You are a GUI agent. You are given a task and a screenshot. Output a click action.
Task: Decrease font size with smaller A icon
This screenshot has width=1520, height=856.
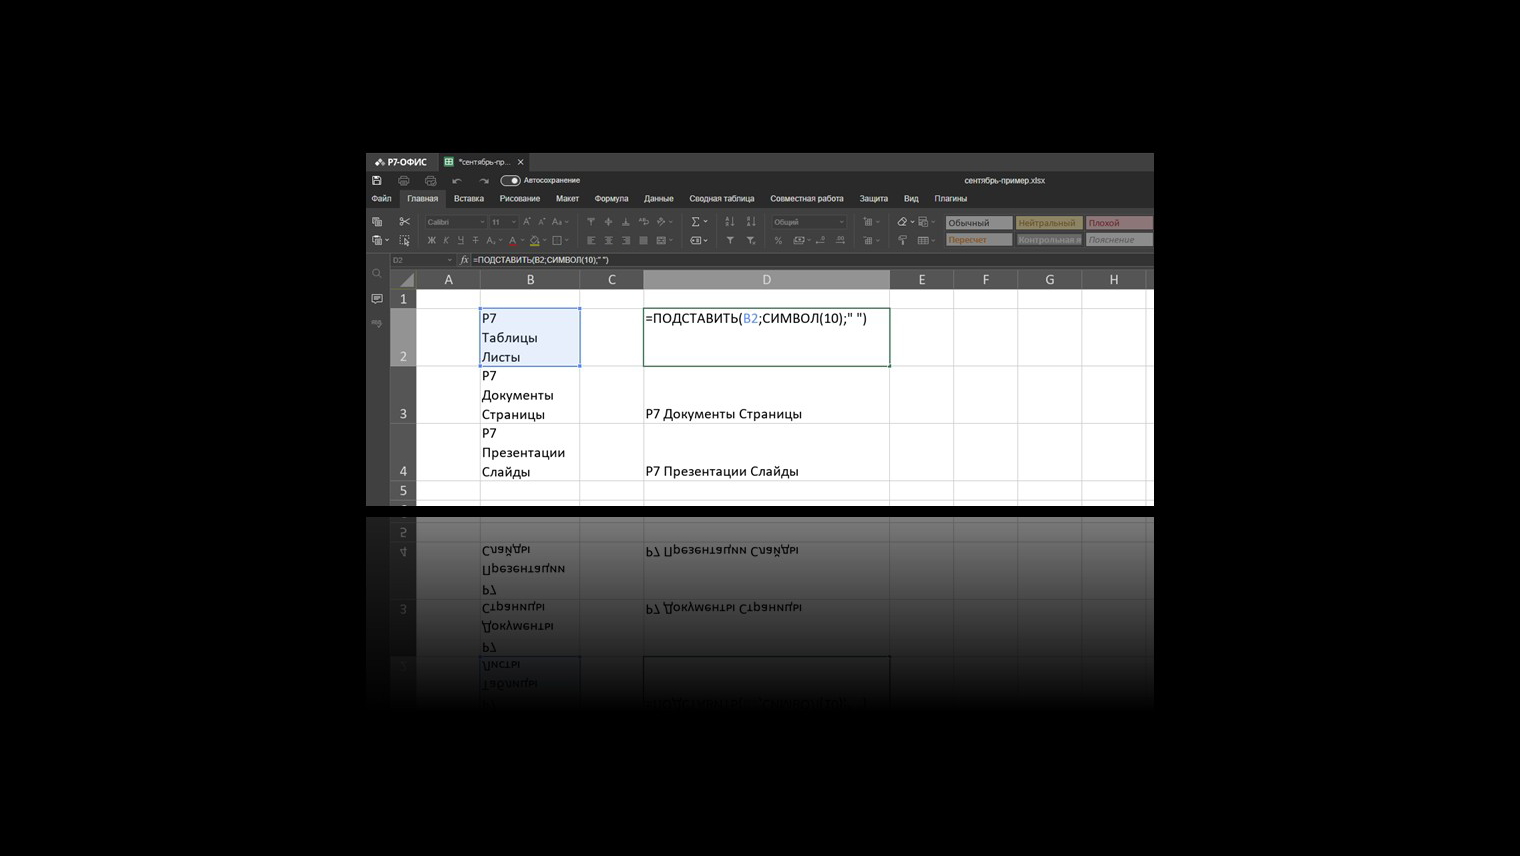coord(542,222)
